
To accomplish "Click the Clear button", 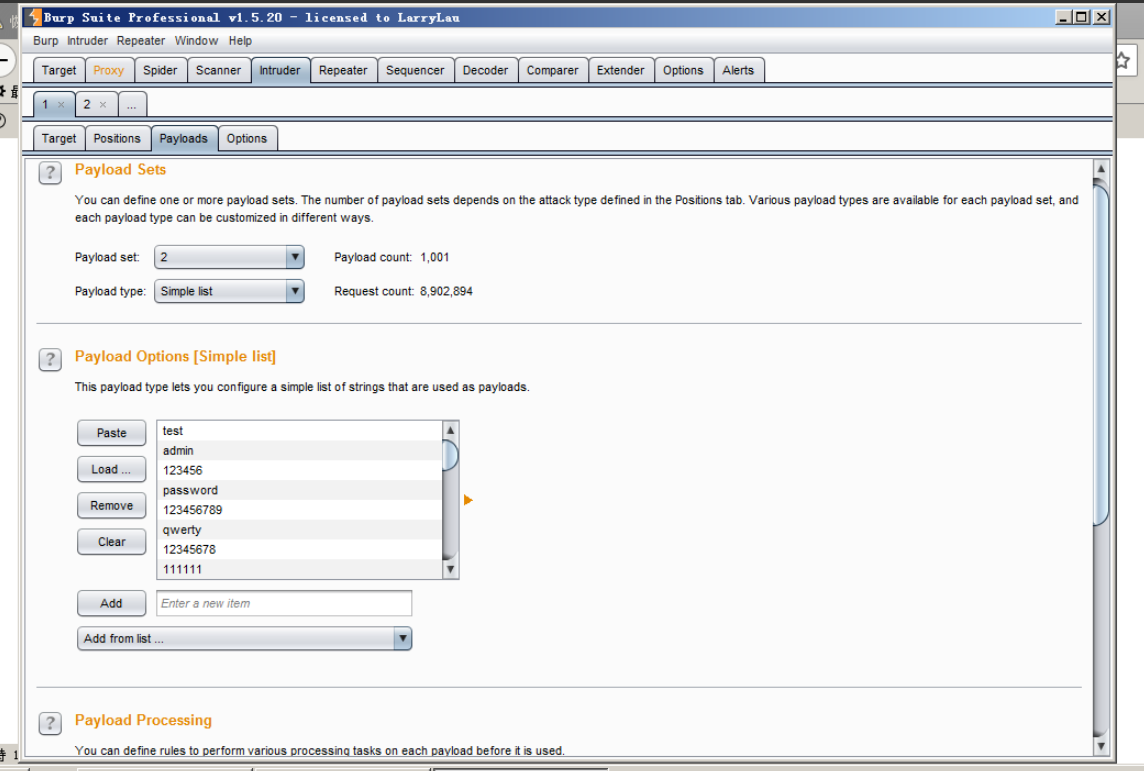I will (112, 542).
